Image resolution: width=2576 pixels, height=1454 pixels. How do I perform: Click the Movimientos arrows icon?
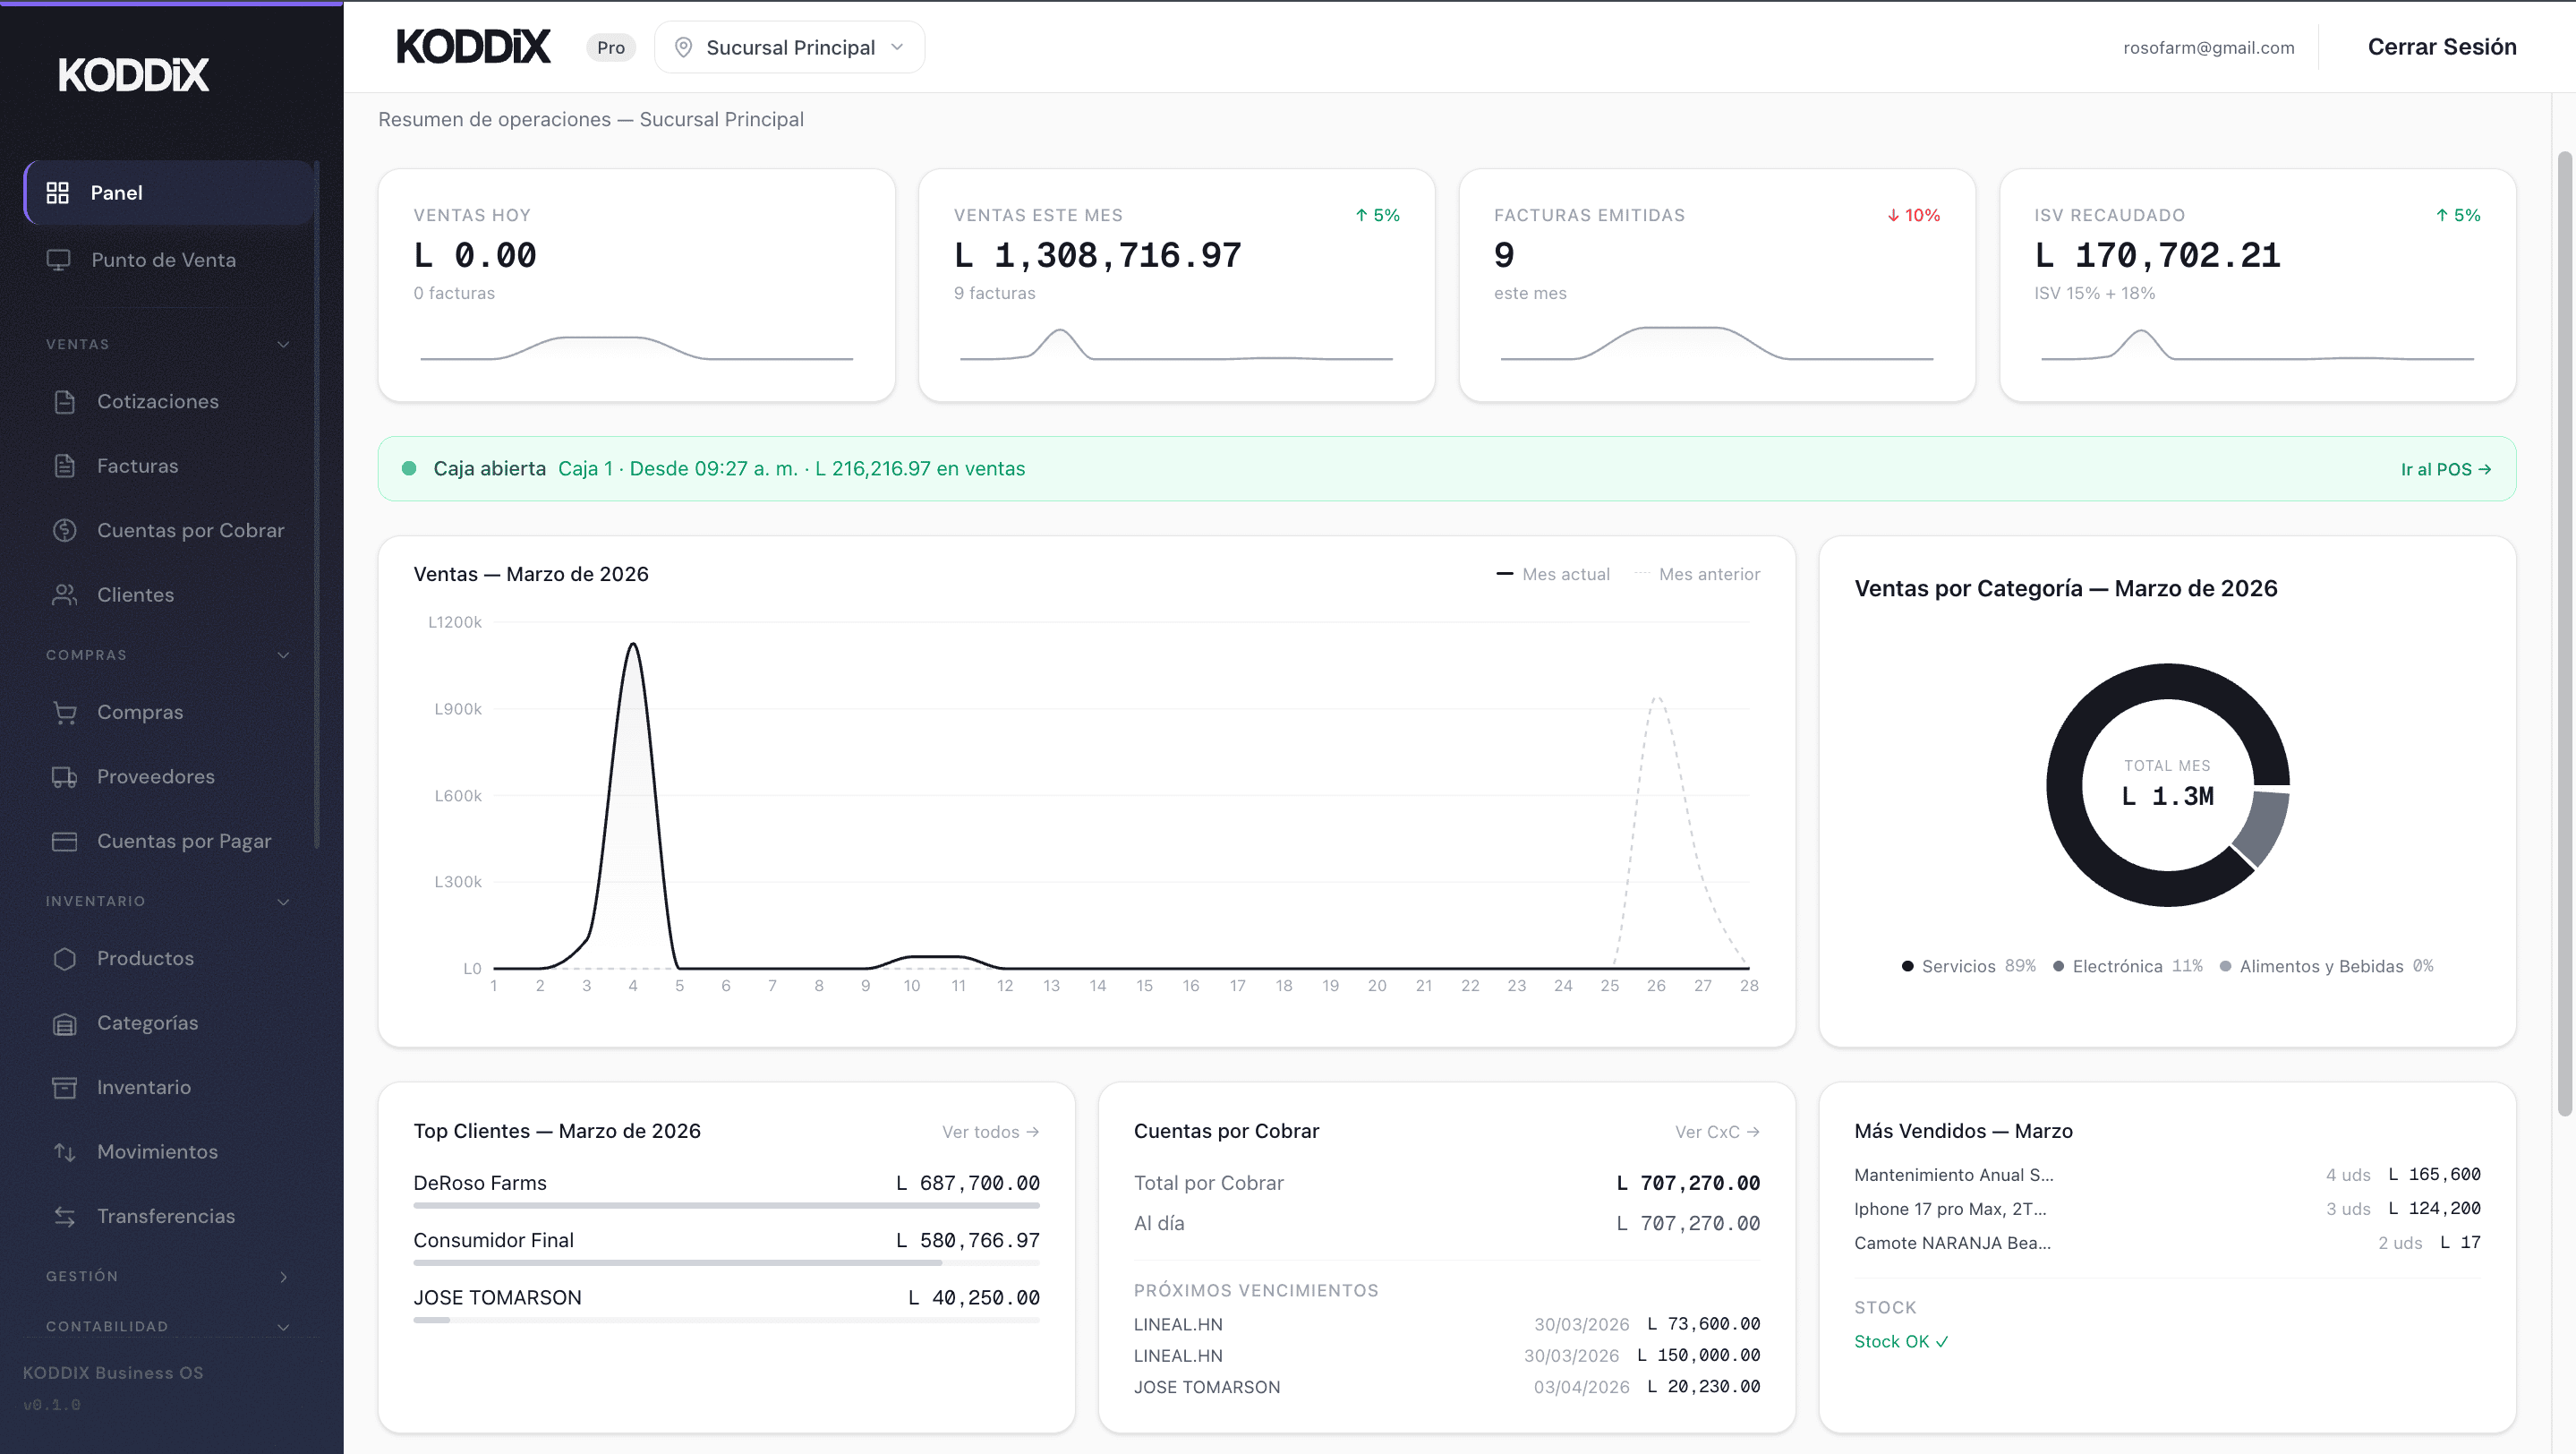tap(65, 1152)
